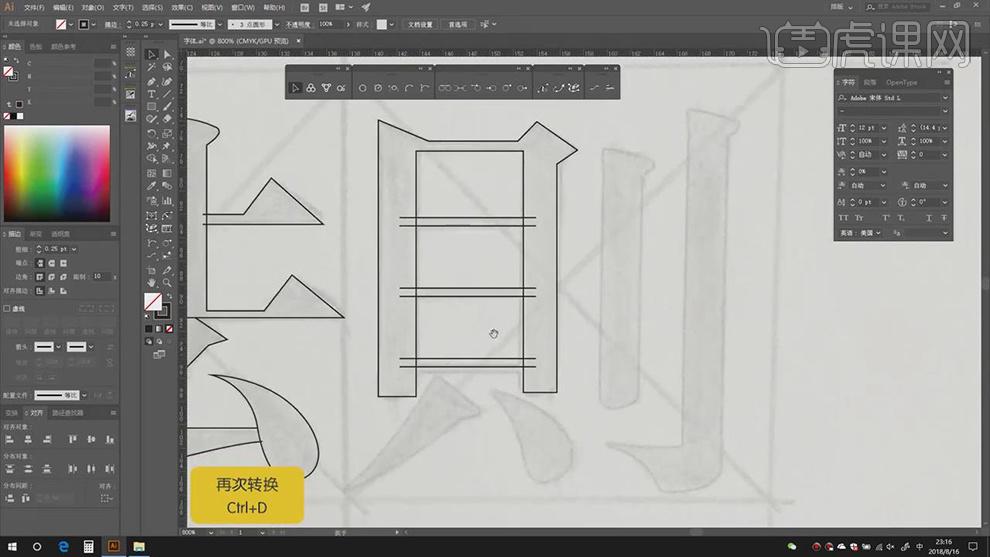Open the 文件(F) menu
The width and height of the screenshot is (990, 557).
point(34,8)
